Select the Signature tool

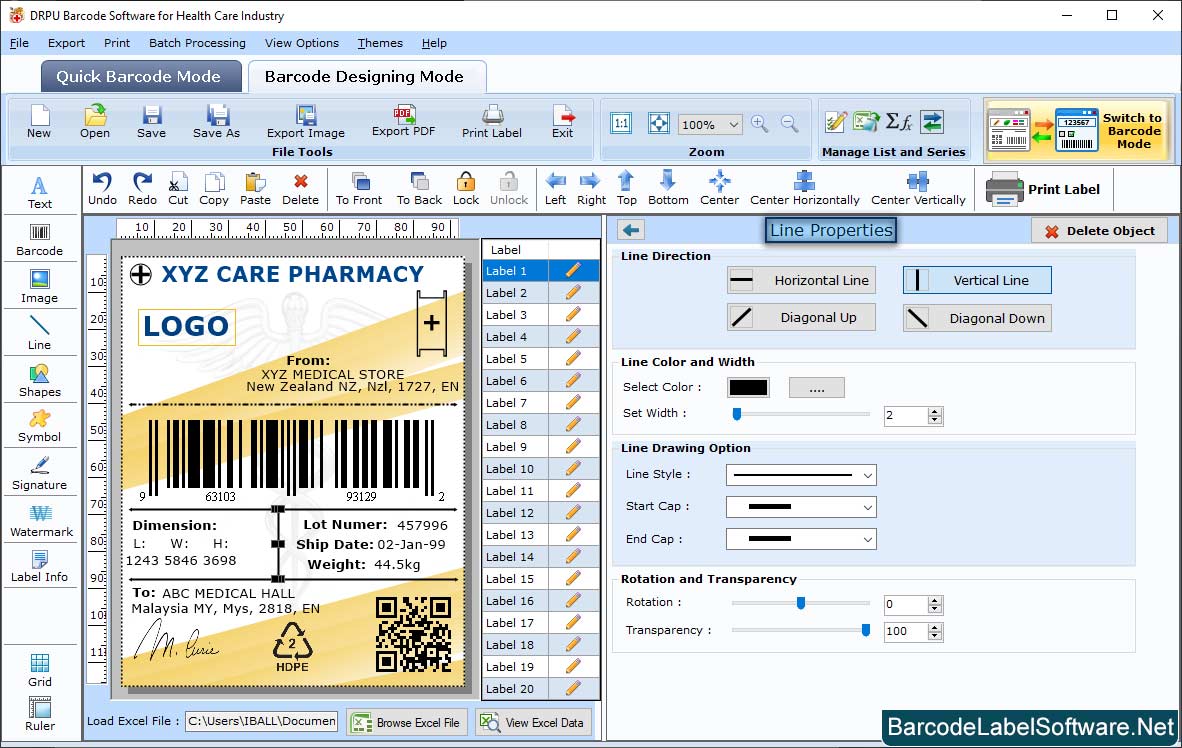pos(39,474)
